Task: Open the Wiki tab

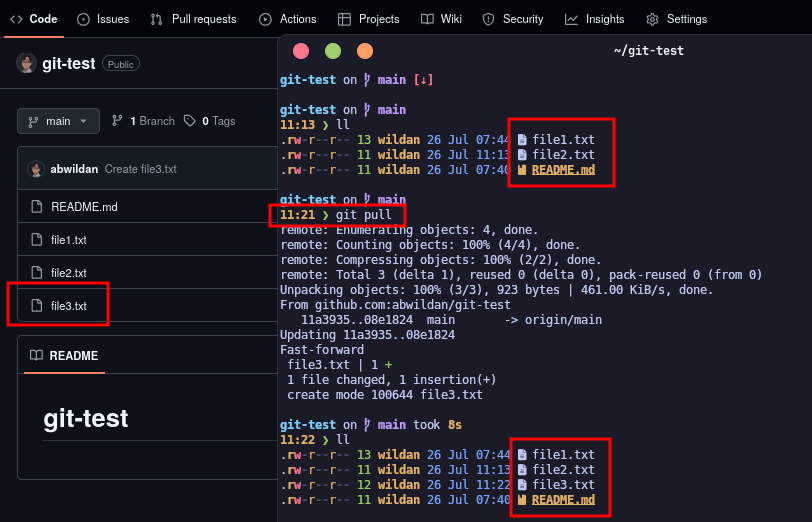Action: tap(441, 19)
